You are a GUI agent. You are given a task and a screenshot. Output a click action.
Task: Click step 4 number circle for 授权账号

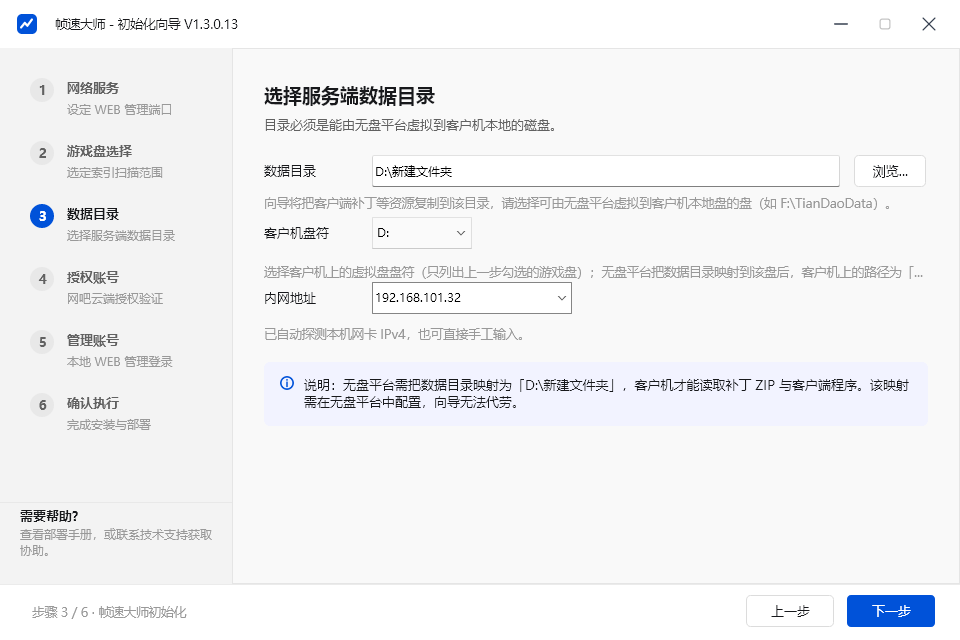pos(42,279)
